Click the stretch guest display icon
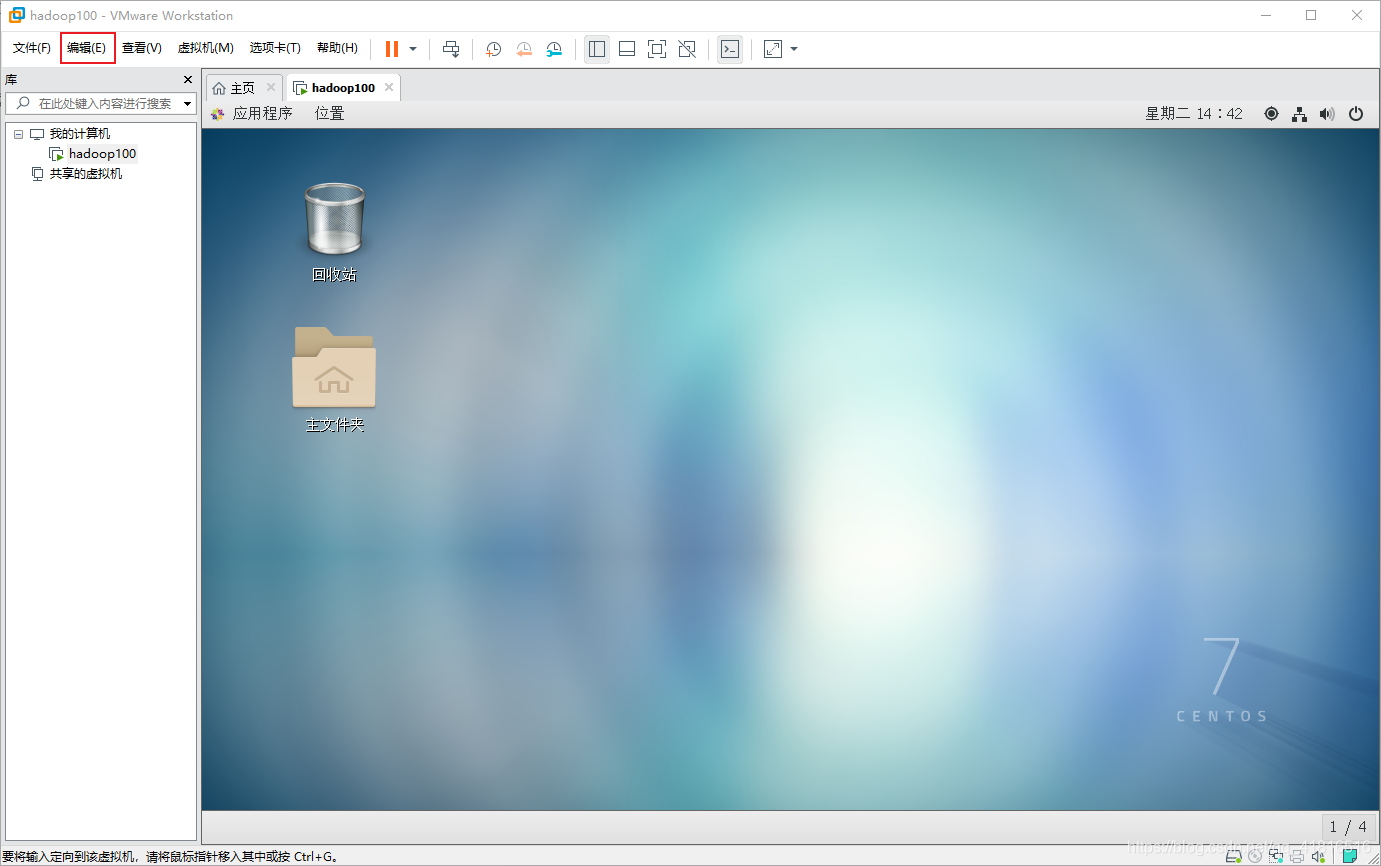Viewport: 1381px width, 866px height. (773, 49)
